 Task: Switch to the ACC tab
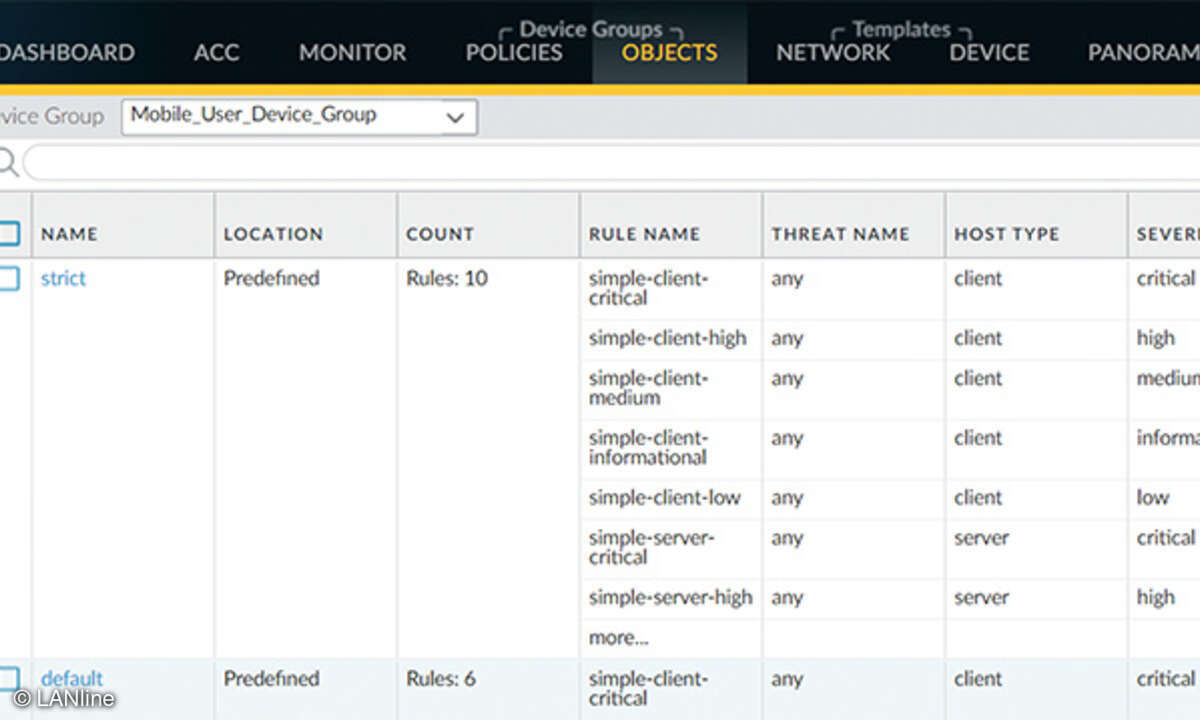click(217, 52)
